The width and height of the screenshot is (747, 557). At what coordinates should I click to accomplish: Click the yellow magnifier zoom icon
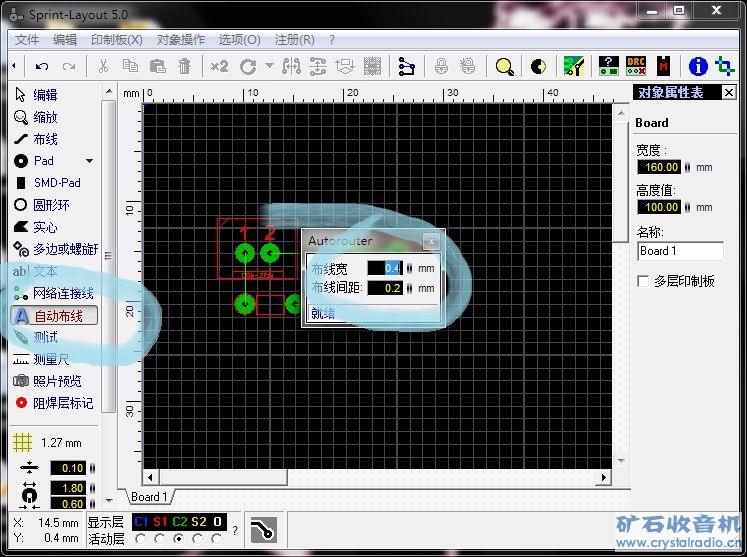tap(505, 67)
